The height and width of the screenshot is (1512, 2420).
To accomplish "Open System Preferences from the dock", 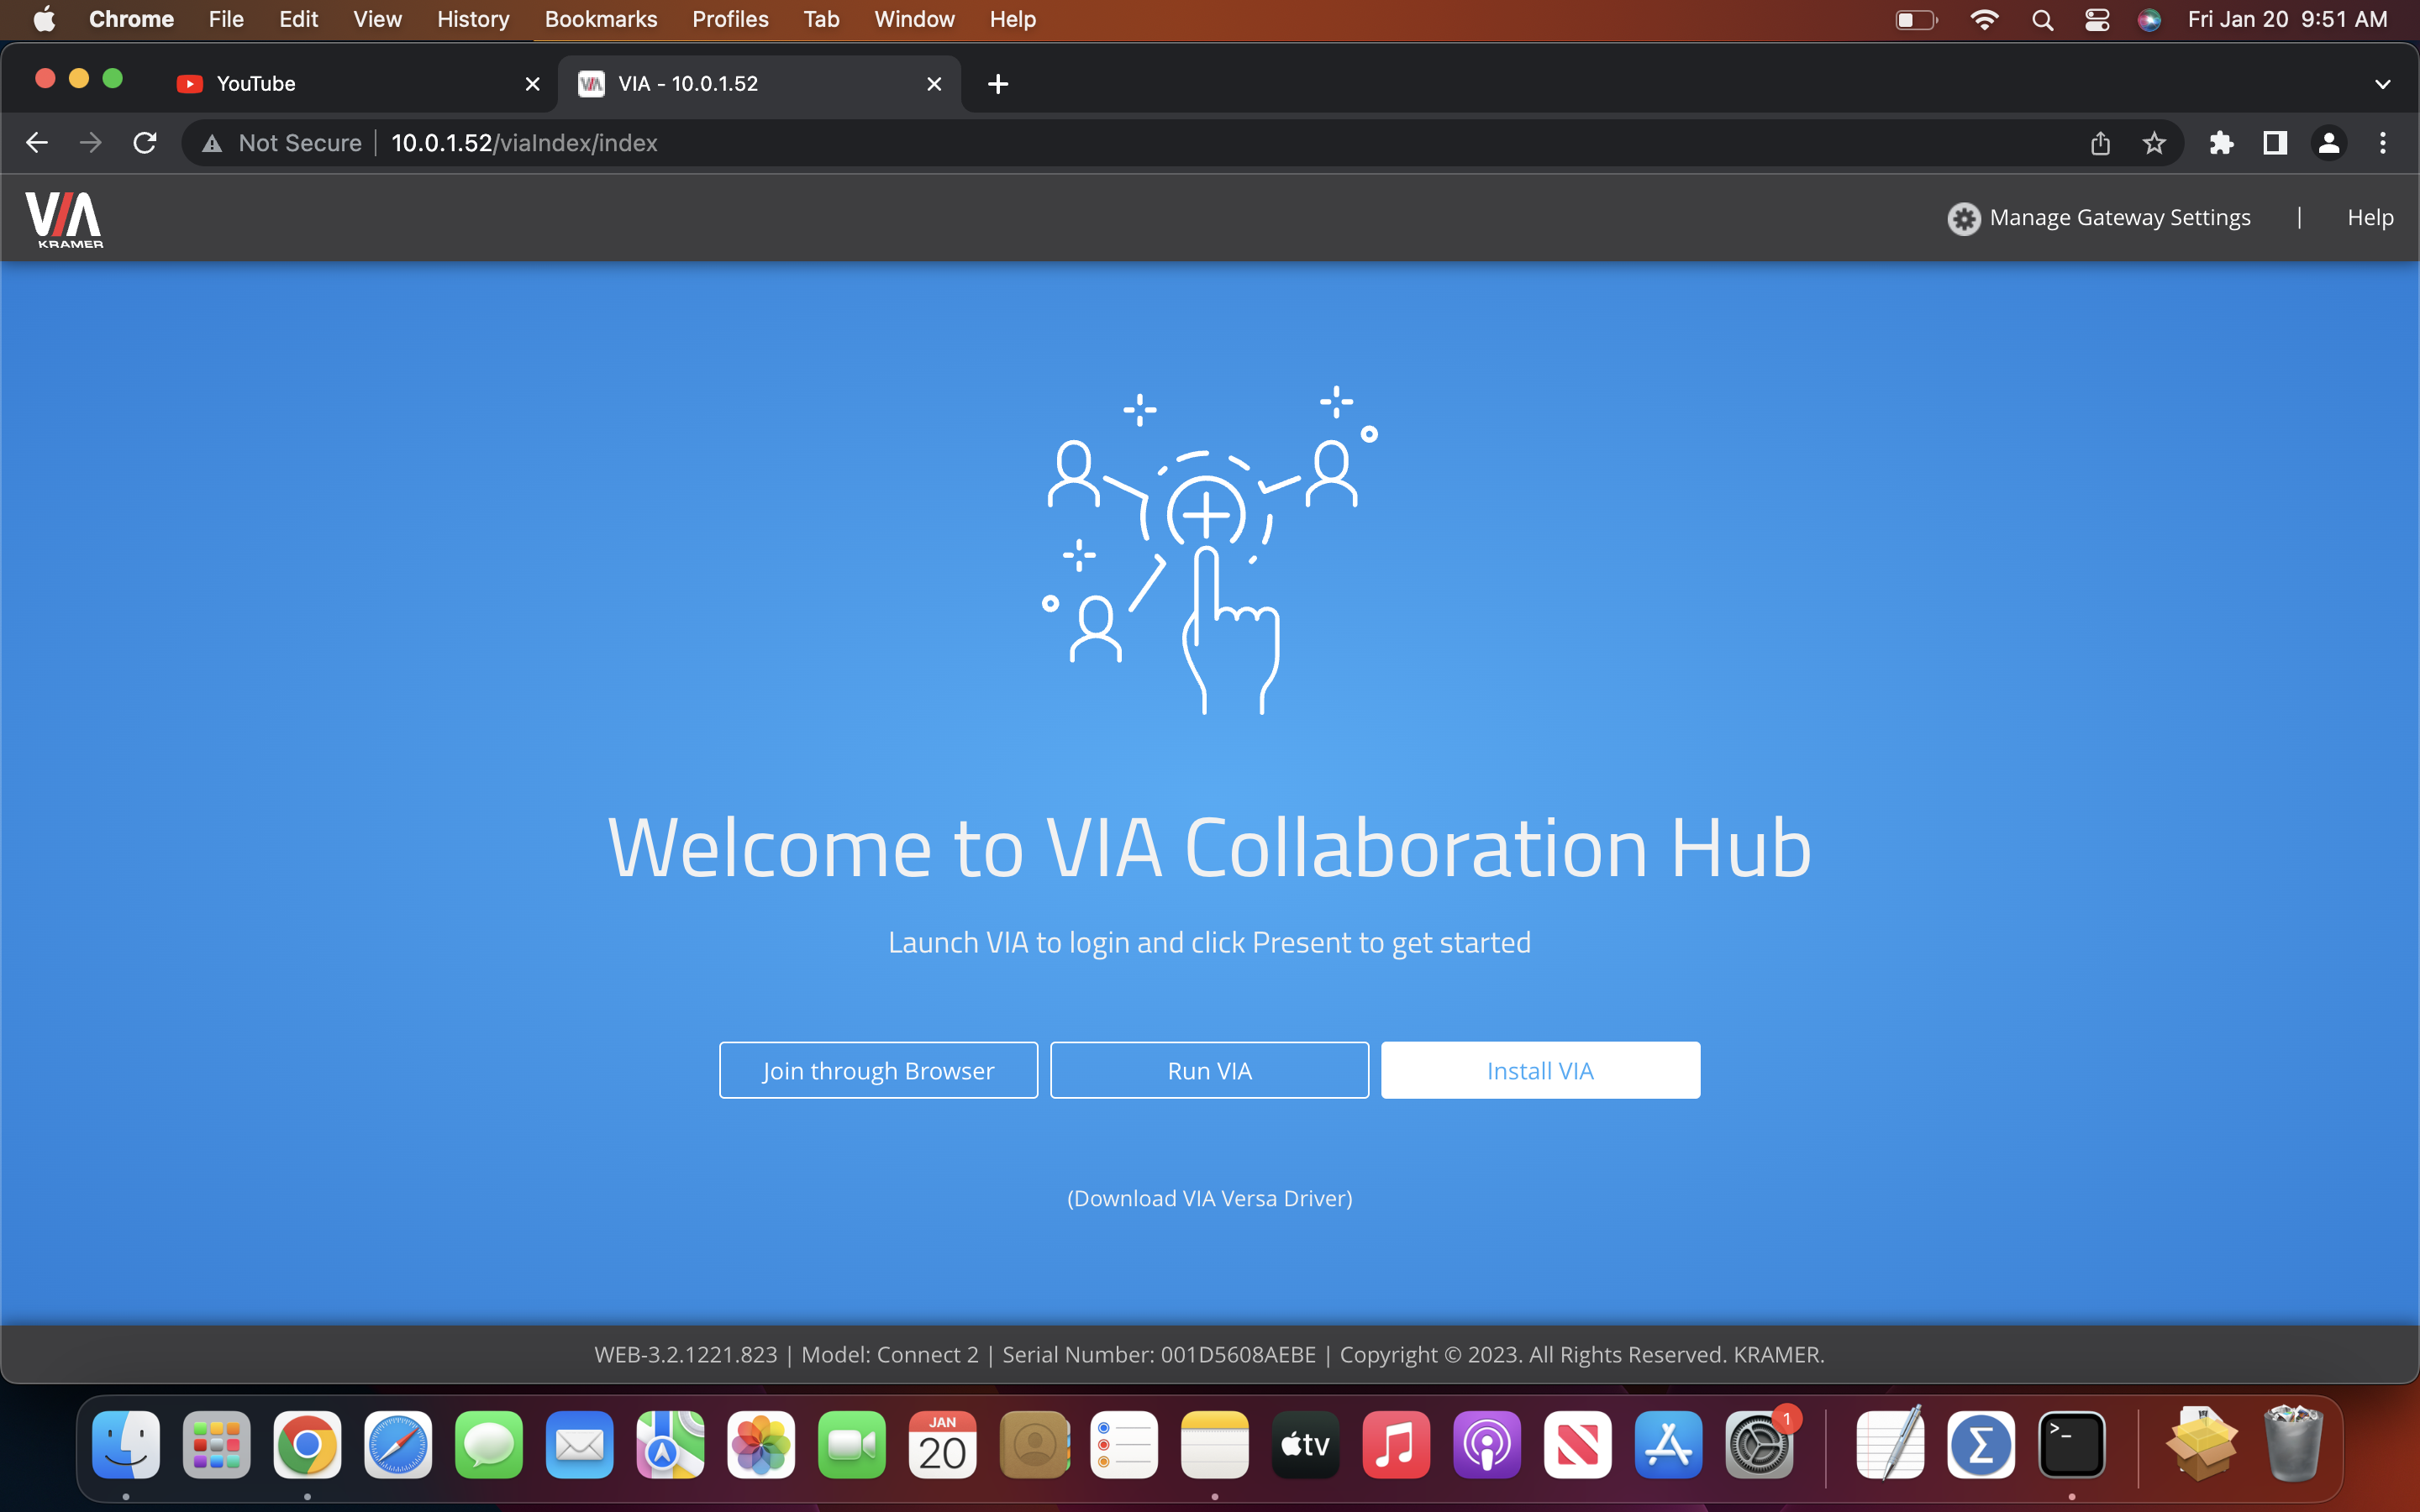I will tap(1759, 1444).
